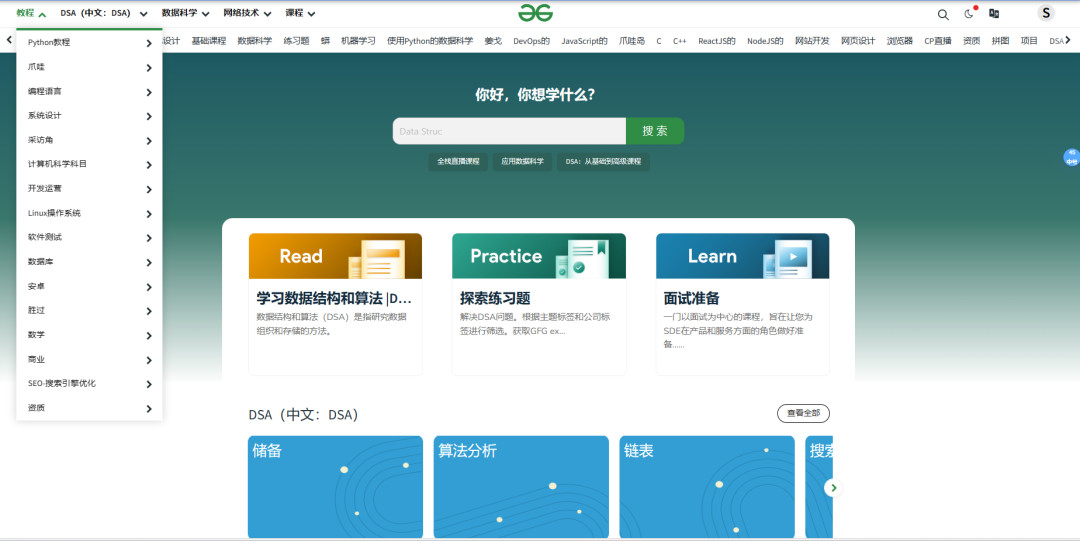Open the 网络技术 header dropdown
Viewport: 1080px width, 541px height.
point(247,13)
